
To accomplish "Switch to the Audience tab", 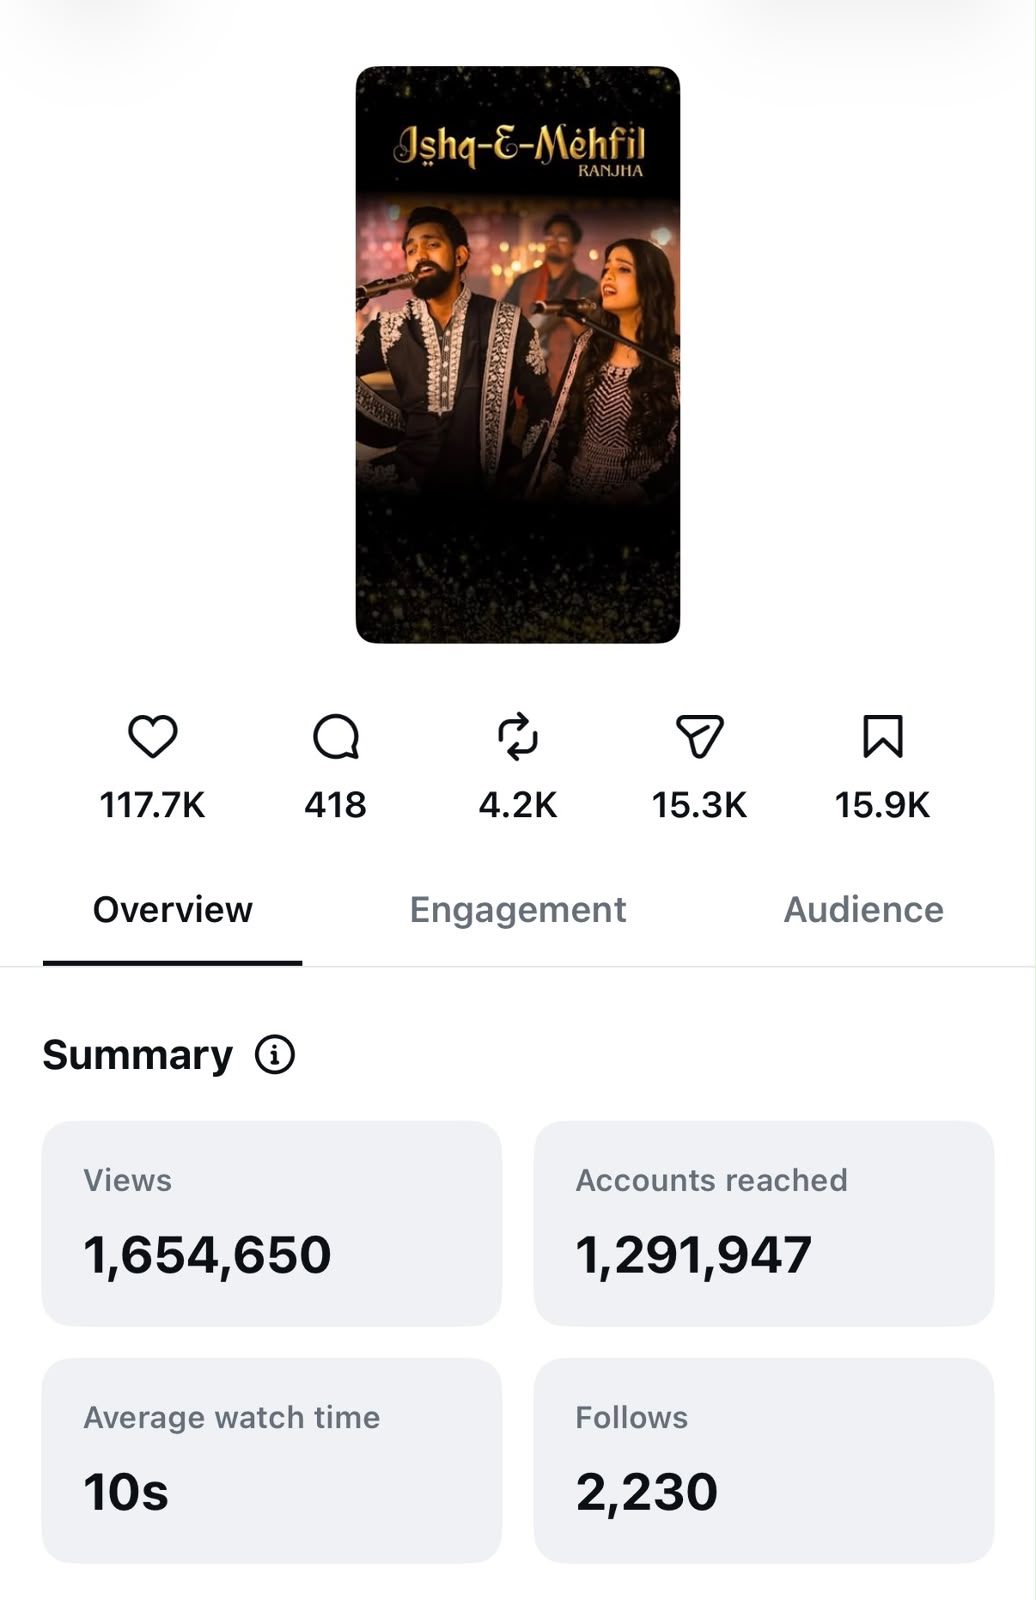I will click(863, 909).
